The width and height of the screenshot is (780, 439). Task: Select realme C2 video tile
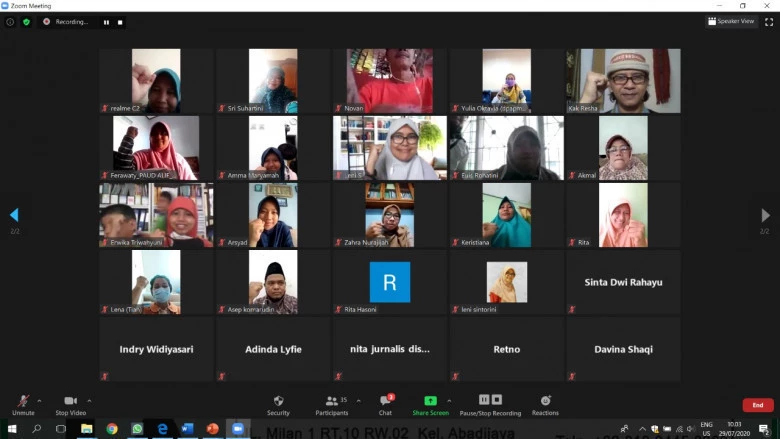click(x=156, y=81)
